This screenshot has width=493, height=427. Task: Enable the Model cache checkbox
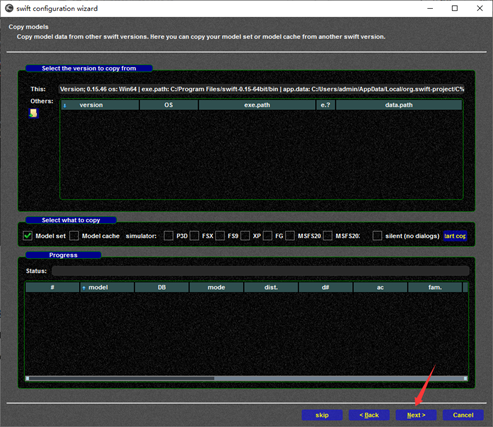74,236
